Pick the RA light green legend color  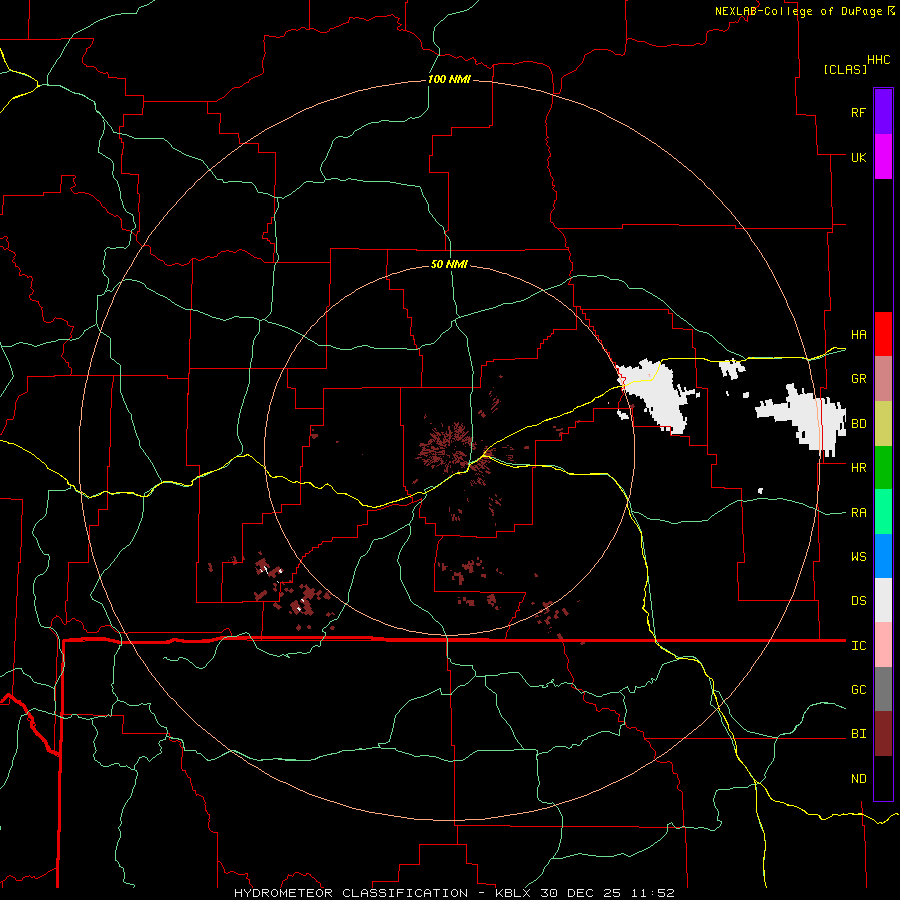[883, 512]
